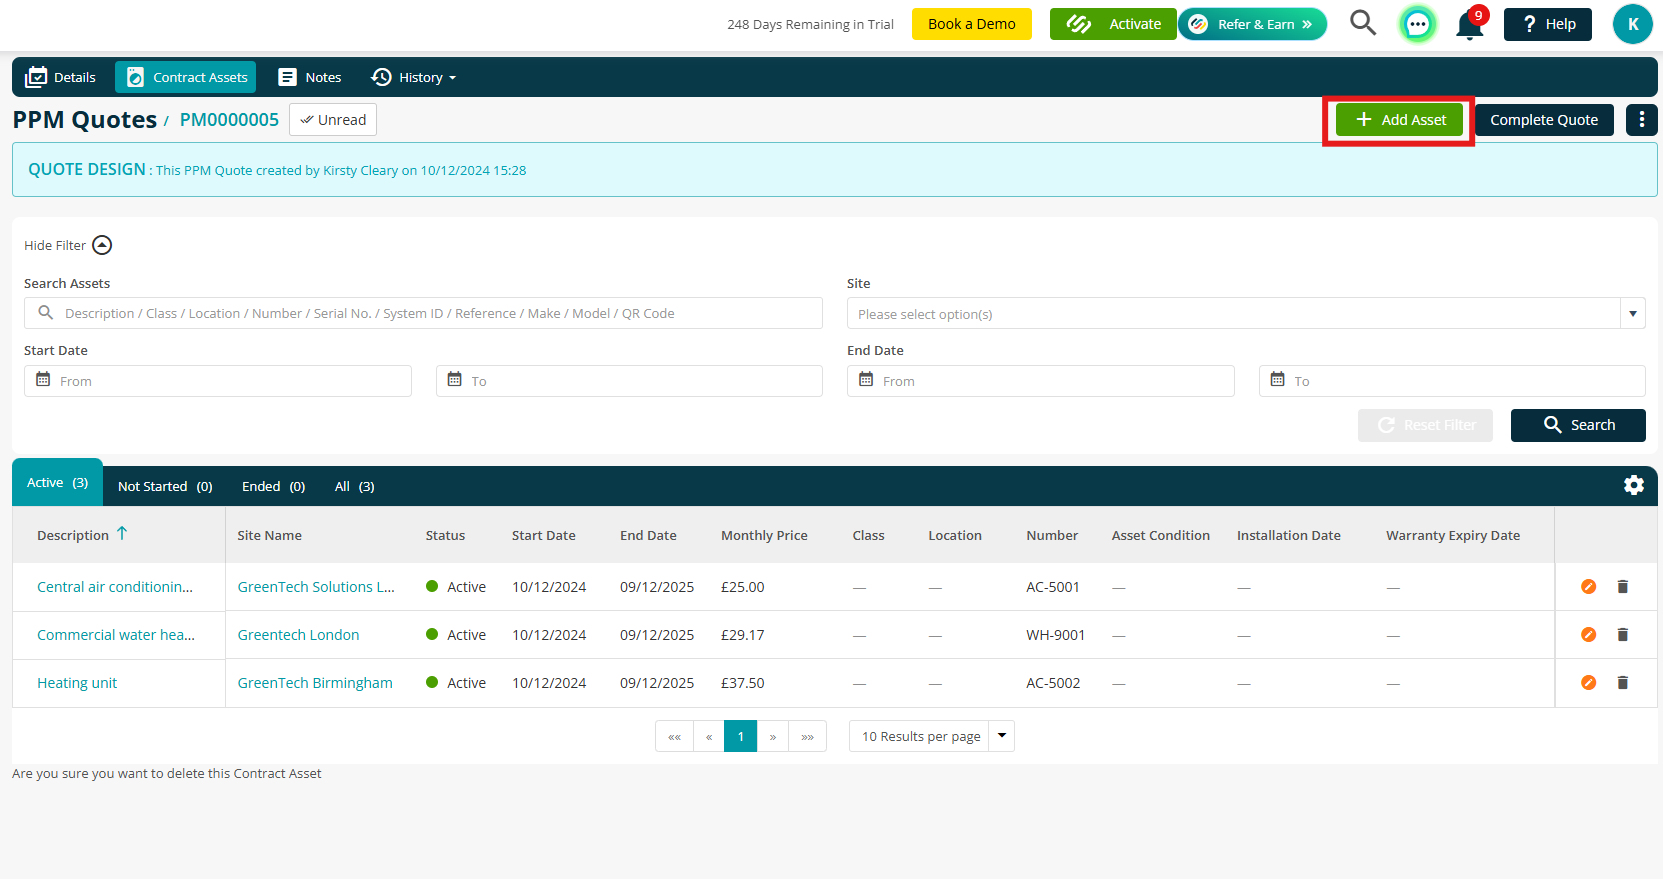The height and width of the screenshot is (879, 1663).
Task: Switch to the Details tab
Action: point(61,77)
